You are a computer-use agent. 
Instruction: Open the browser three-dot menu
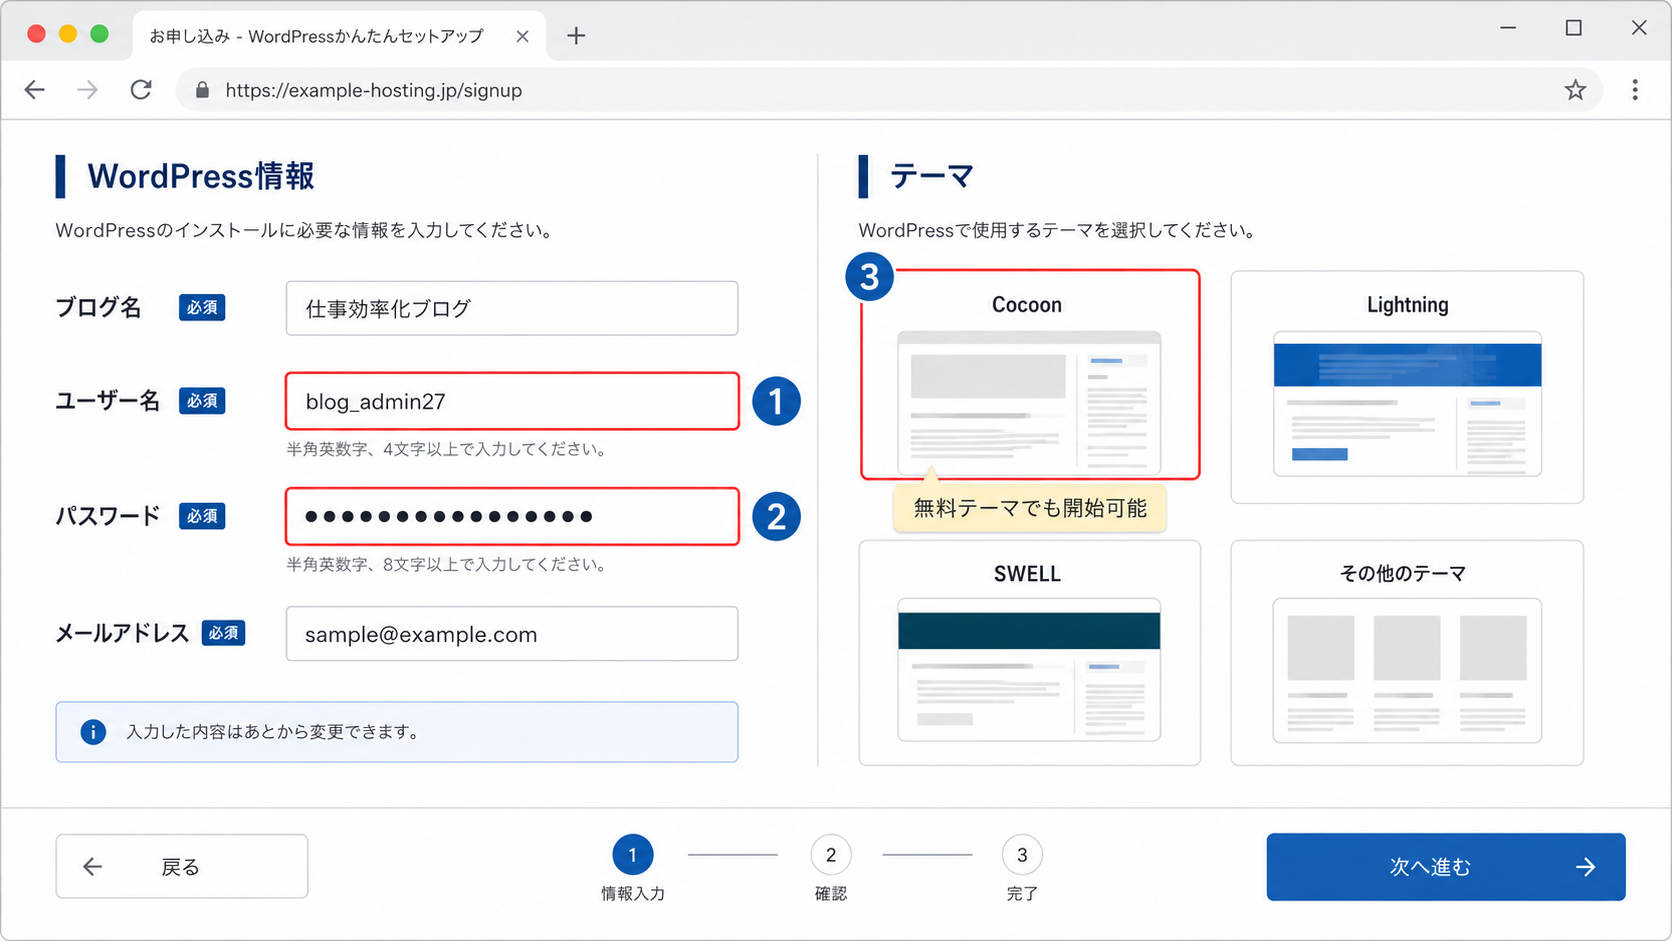(1635, 90)
